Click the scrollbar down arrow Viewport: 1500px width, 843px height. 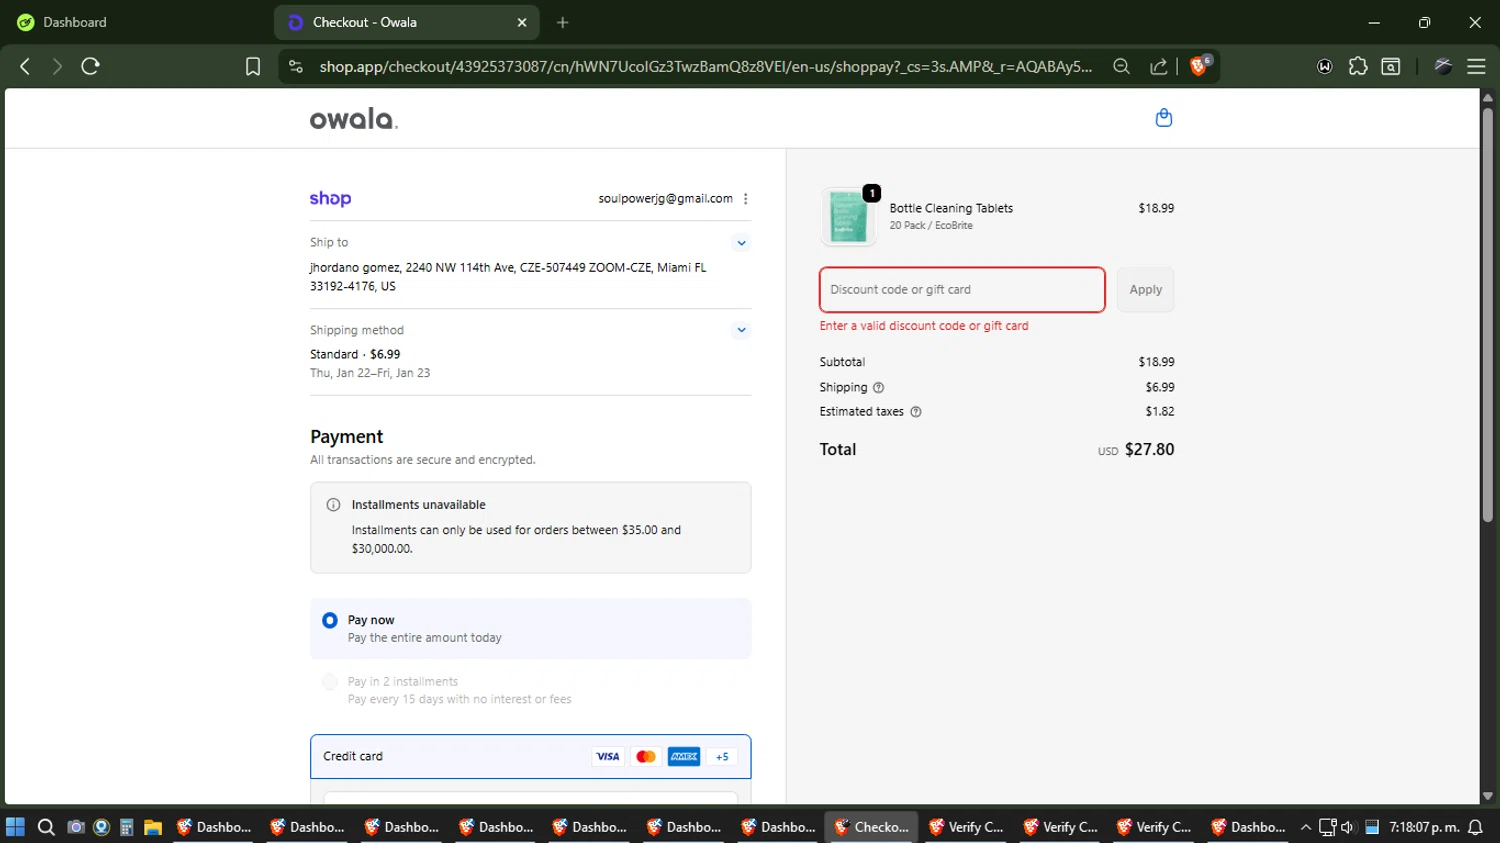1488,796
